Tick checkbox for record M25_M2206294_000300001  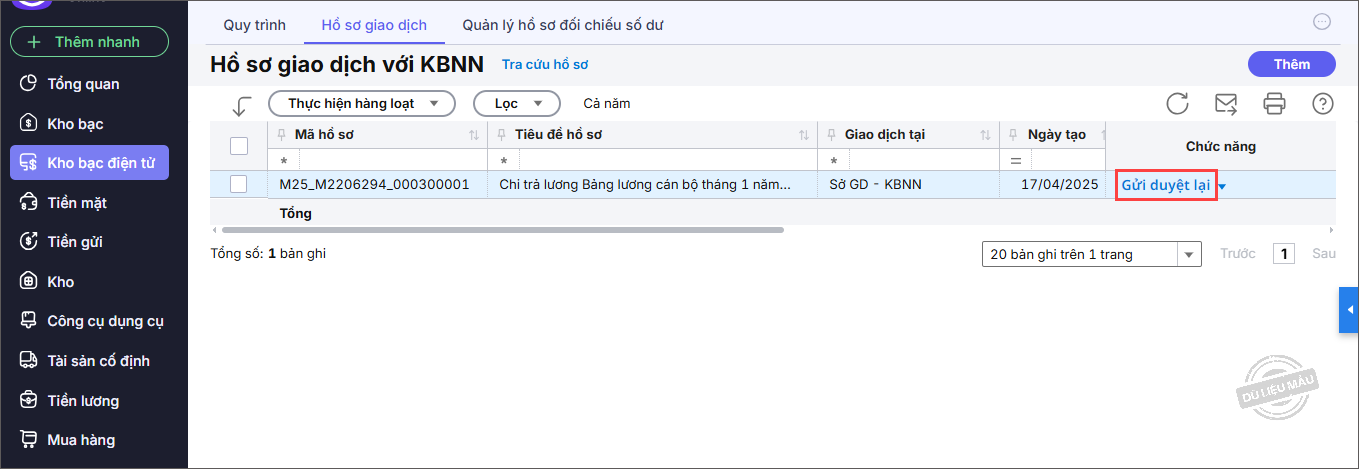pos(239,184)
